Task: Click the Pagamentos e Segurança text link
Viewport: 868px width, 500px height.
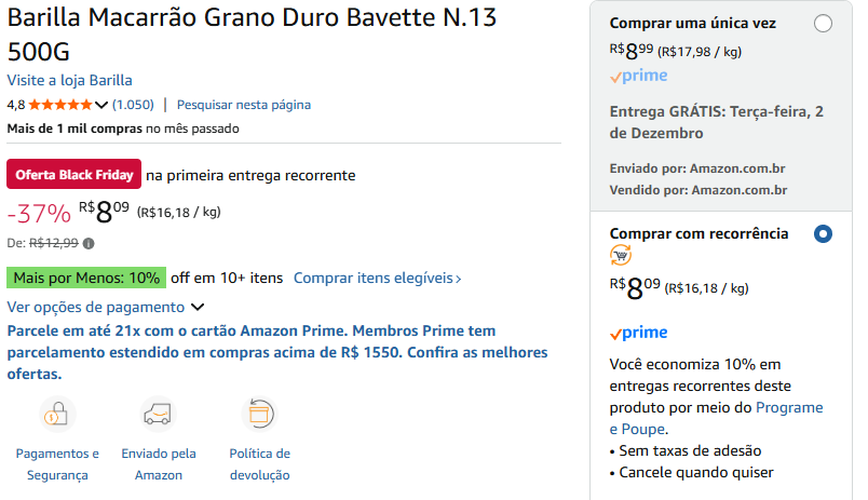Action: (x=58, y=464)
